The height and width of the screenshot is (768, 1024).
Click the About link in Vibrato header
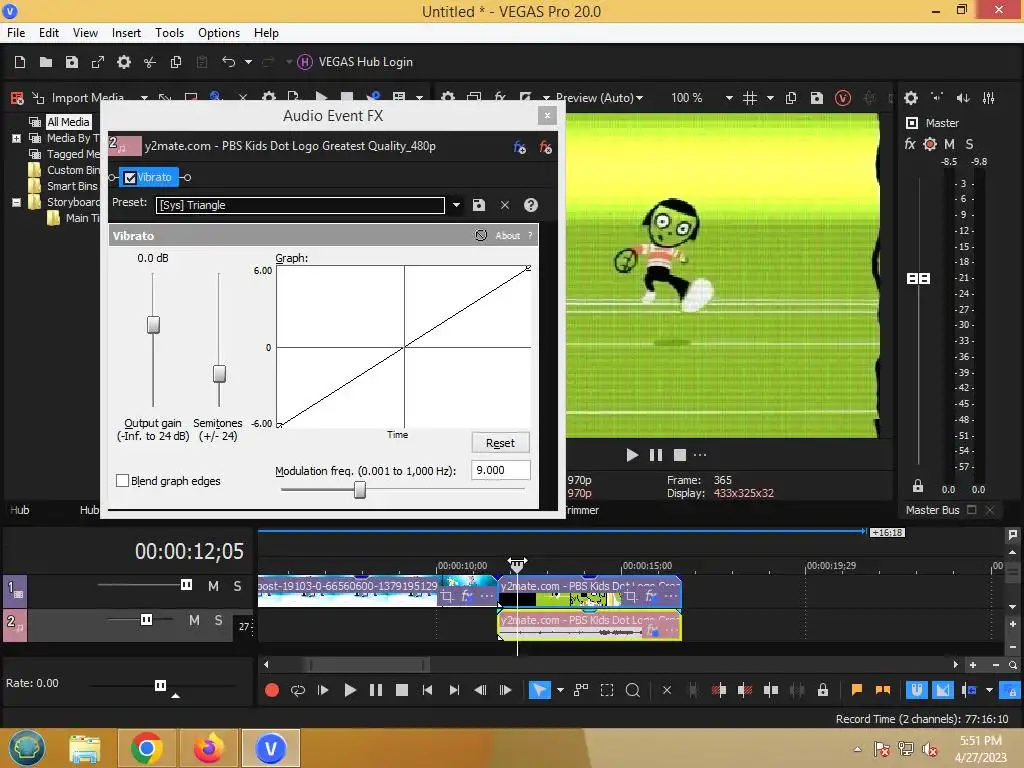(507, 236)
